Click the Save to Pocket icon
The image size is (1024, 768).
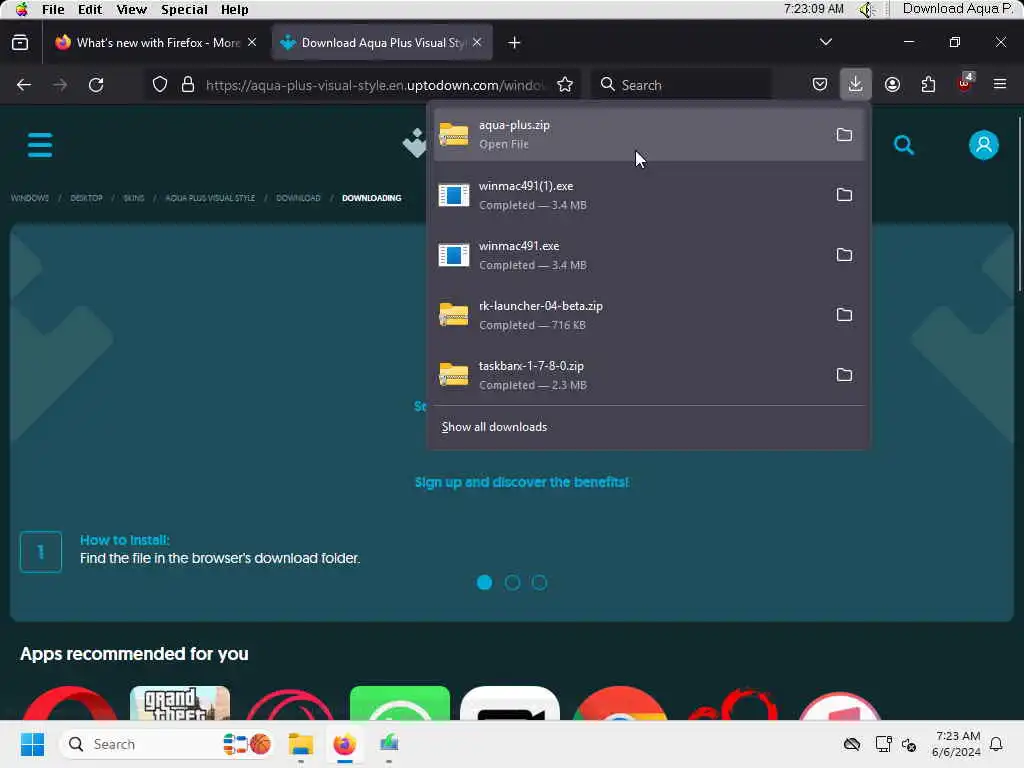(820, 84)
